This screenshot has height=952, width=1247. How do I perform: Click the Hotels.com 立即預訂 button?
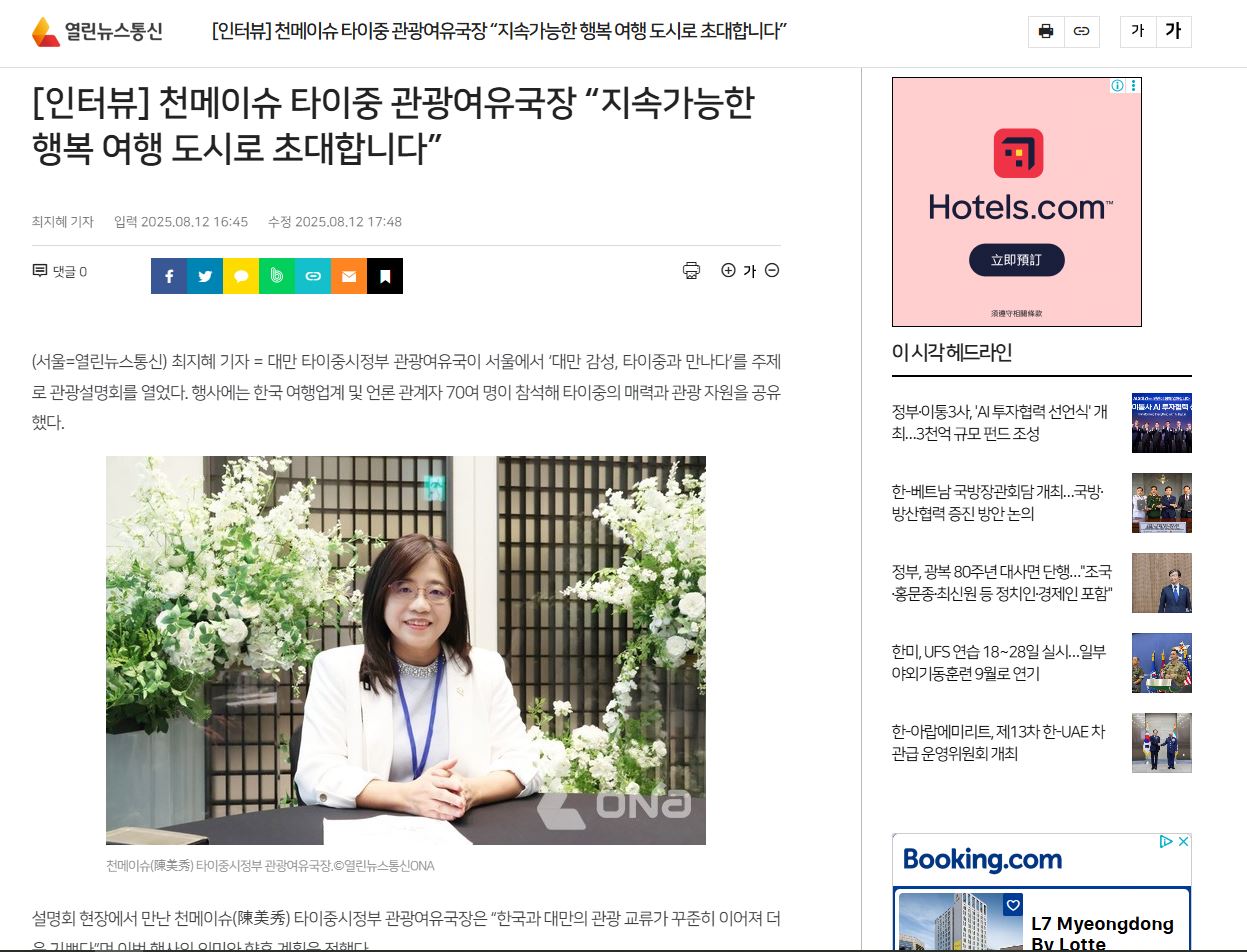coord(1016,260)
